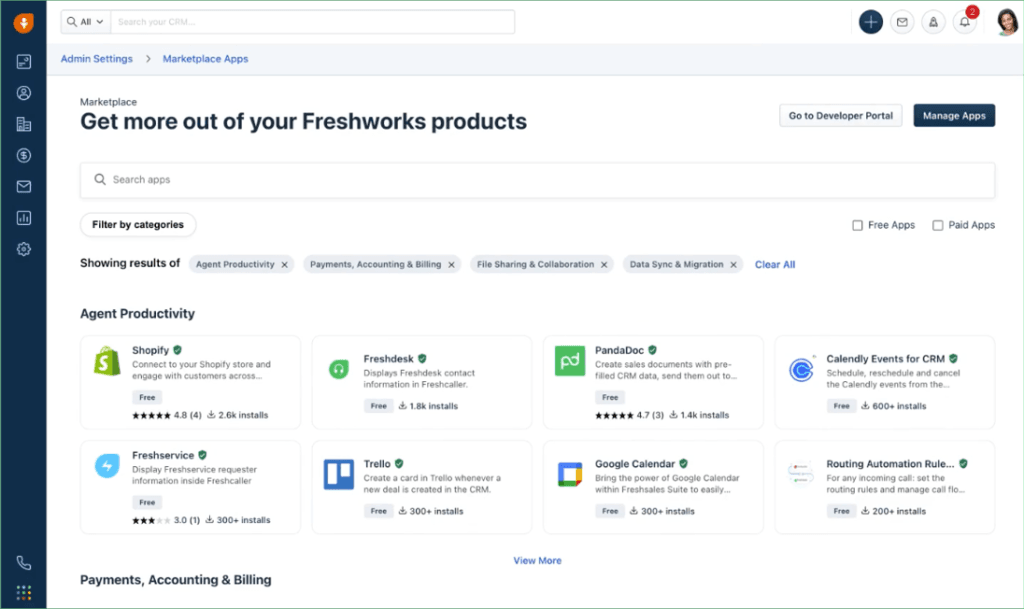Screen dimensions: 1024x609
Task: Click the Routing Automation Rule app logo
Action: [x=801, y=474]
